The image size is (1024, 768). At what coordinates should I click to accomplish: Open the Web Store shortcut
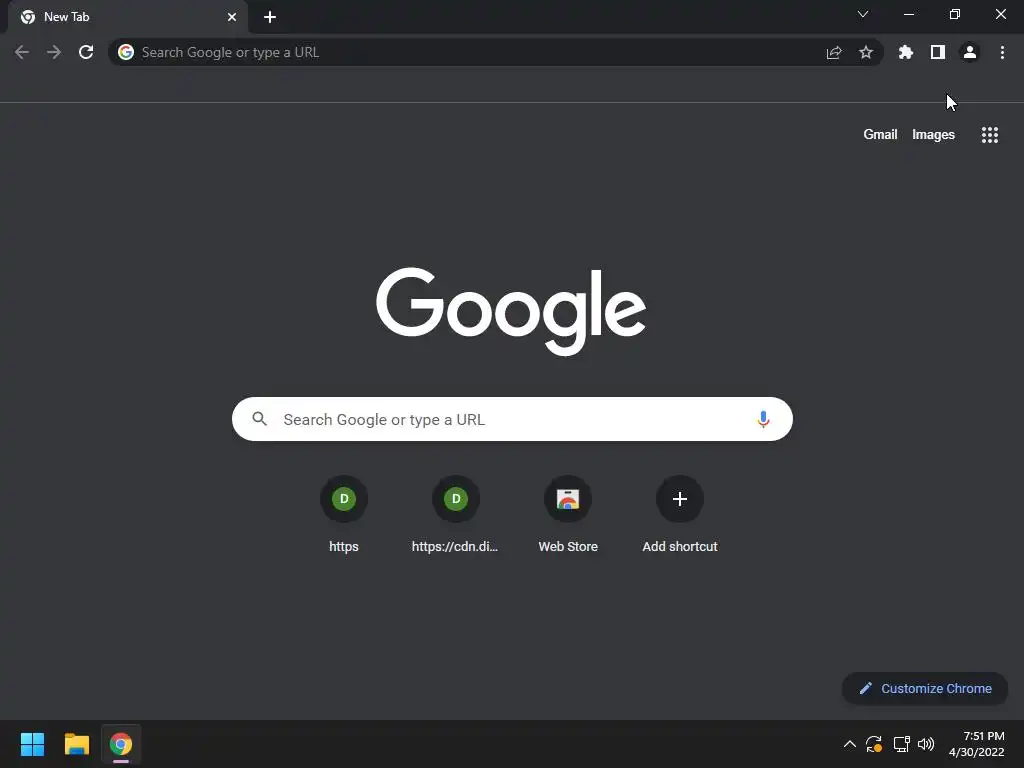click(568, 515)
